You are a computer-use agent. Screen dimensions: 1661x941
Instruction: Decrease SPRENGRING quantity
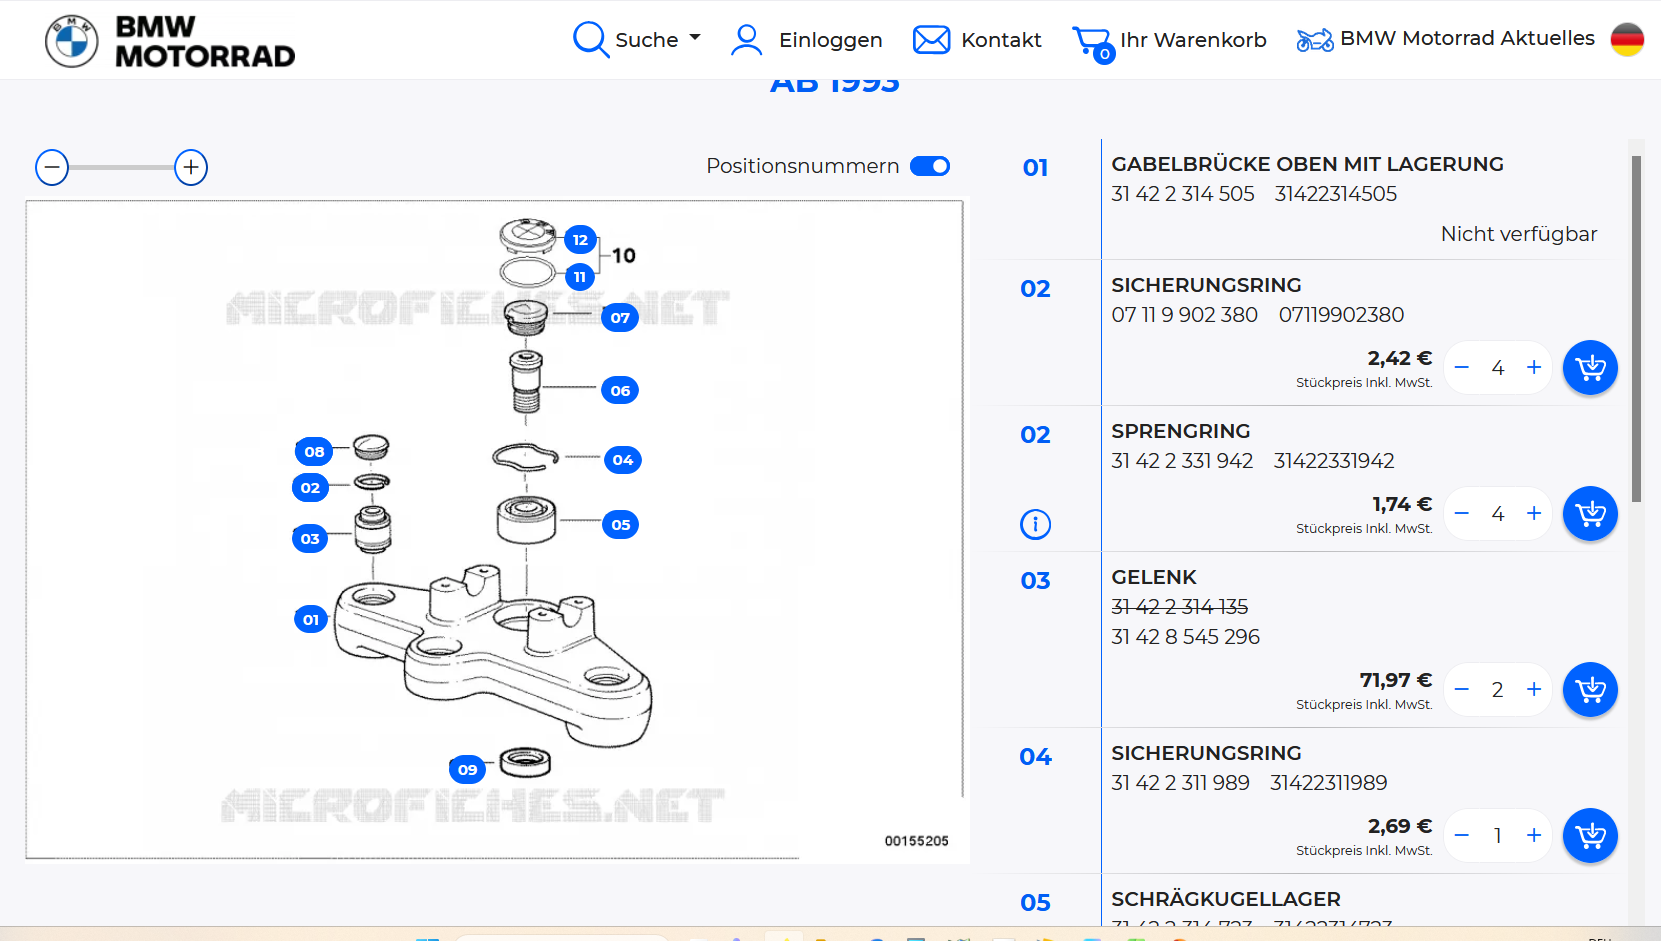coord(1462,514)
